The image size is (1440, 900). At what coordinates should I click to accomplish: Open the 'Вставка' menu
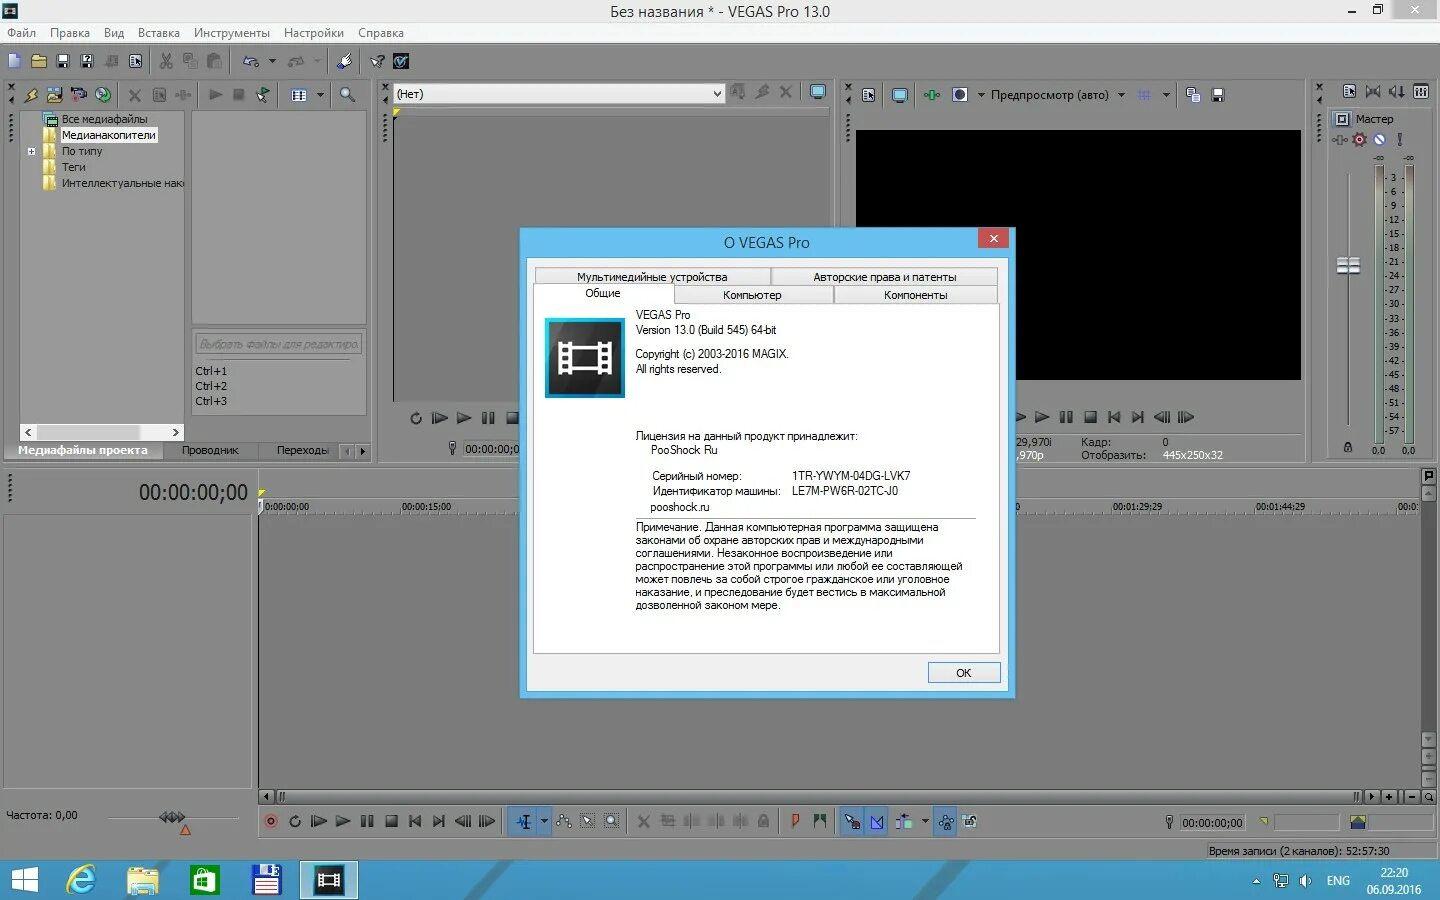tap(159, 33)
